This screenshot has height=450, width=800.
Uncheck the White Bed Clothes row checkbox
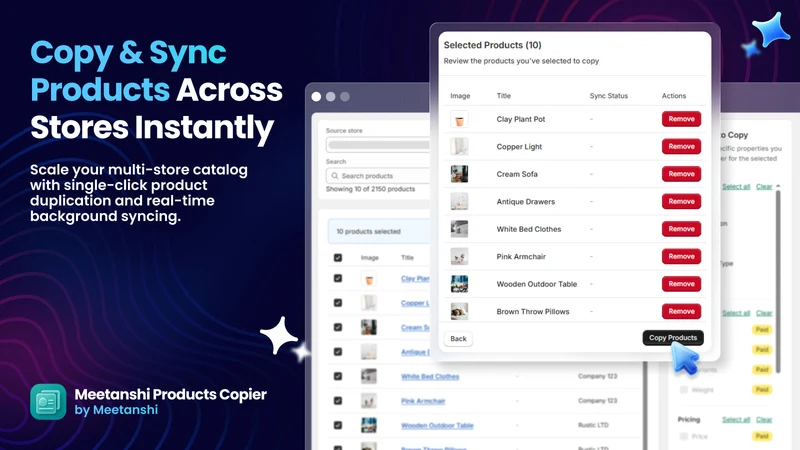point(338,377)
